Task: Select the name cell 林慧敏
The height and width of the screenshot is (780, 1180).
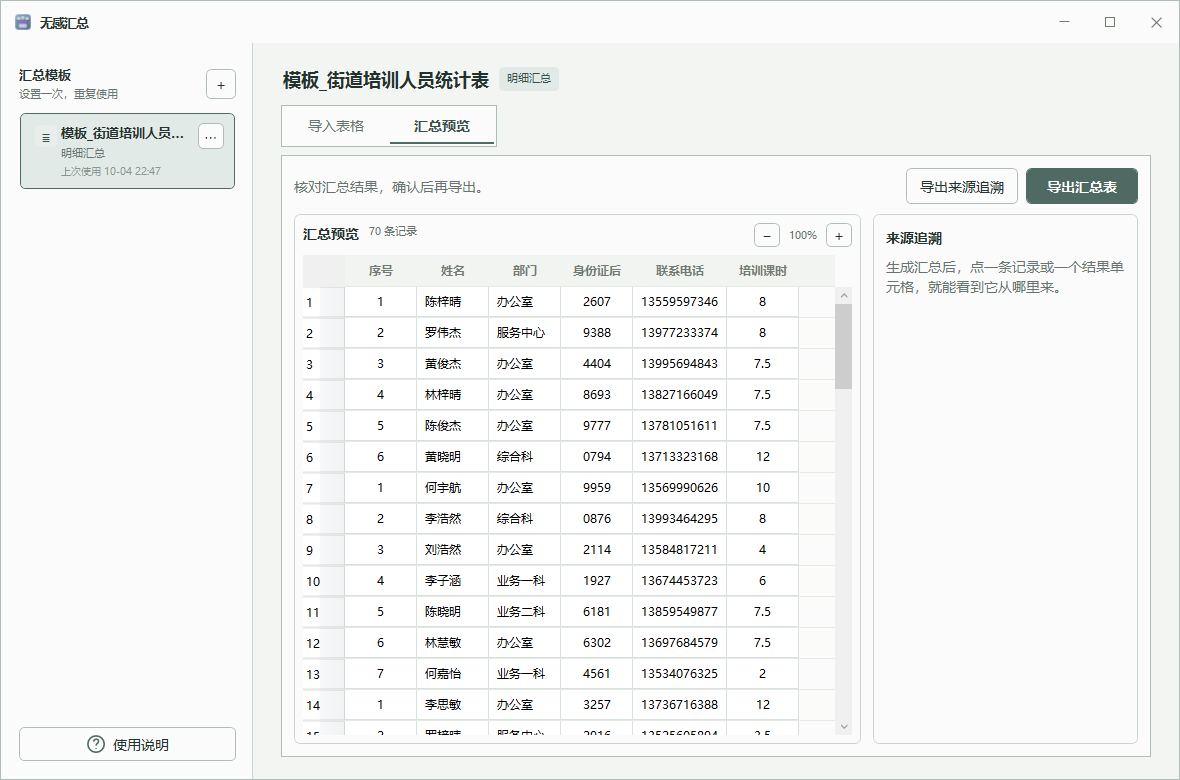Action: point(452,642)
